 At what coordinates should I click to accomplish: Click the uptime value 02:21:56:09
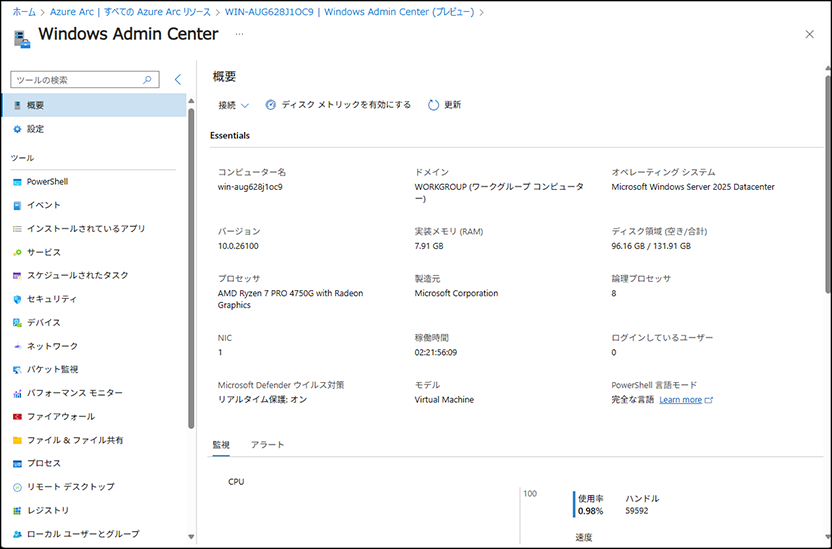436,353
